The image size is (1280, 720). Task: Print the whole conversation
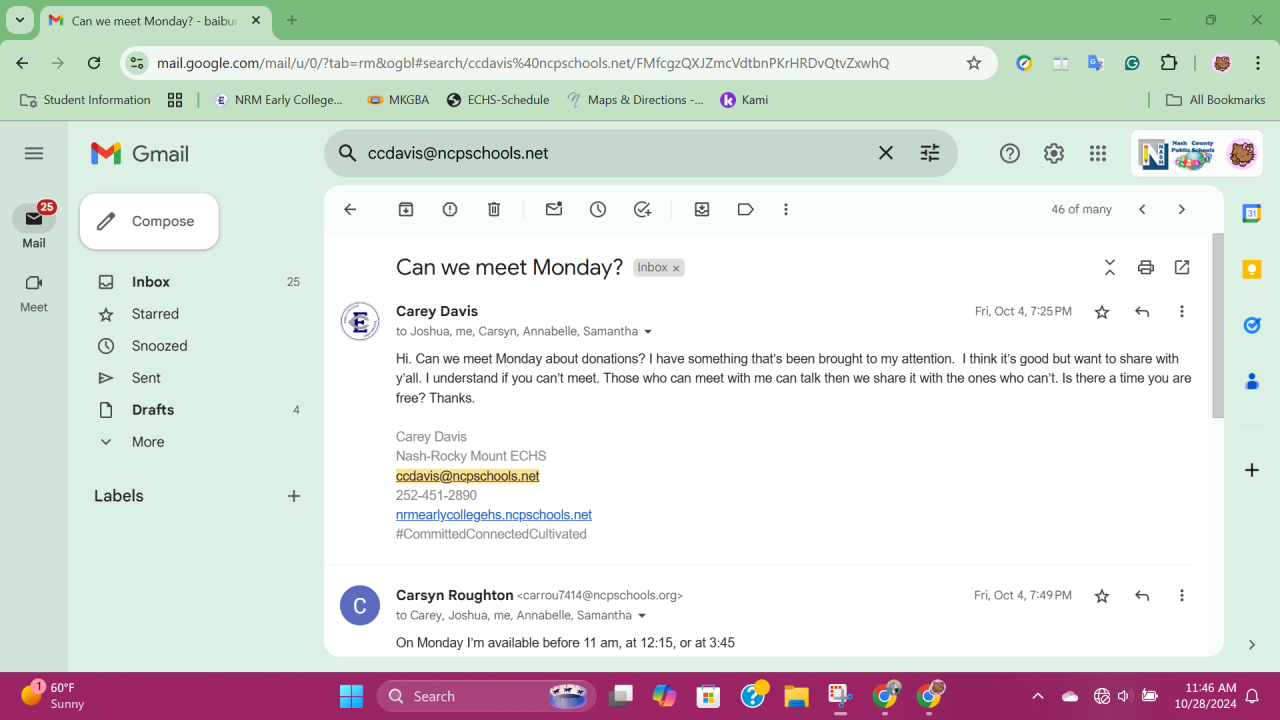tap(1146, 267)
